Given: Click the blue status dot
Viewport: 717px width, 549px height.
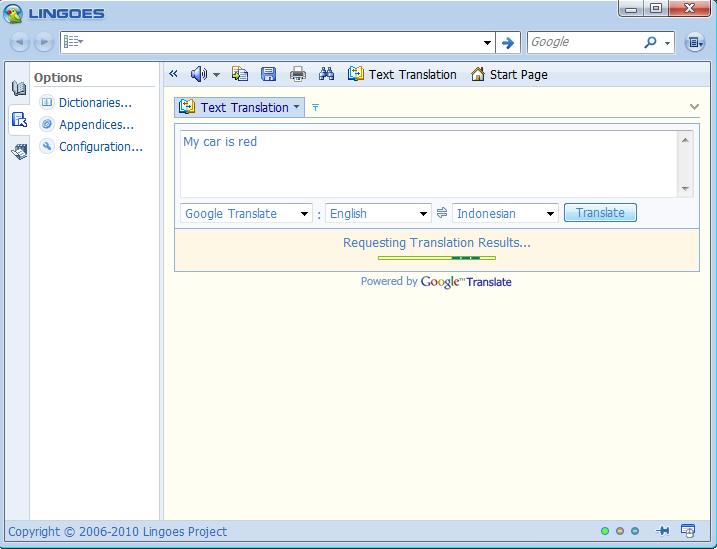Looking at the screenshot, I should [635, 531].
